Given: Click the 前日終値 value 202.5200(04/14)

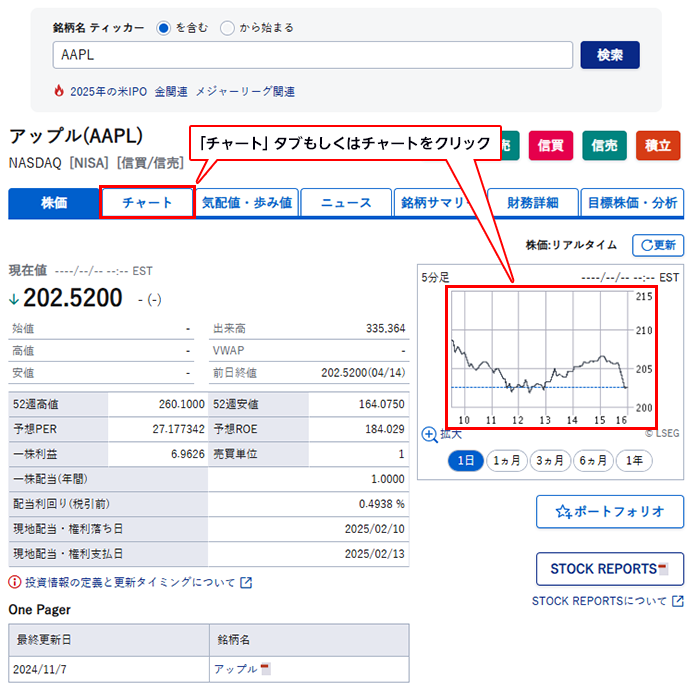Looking at the screenshot, I should 363,373.
